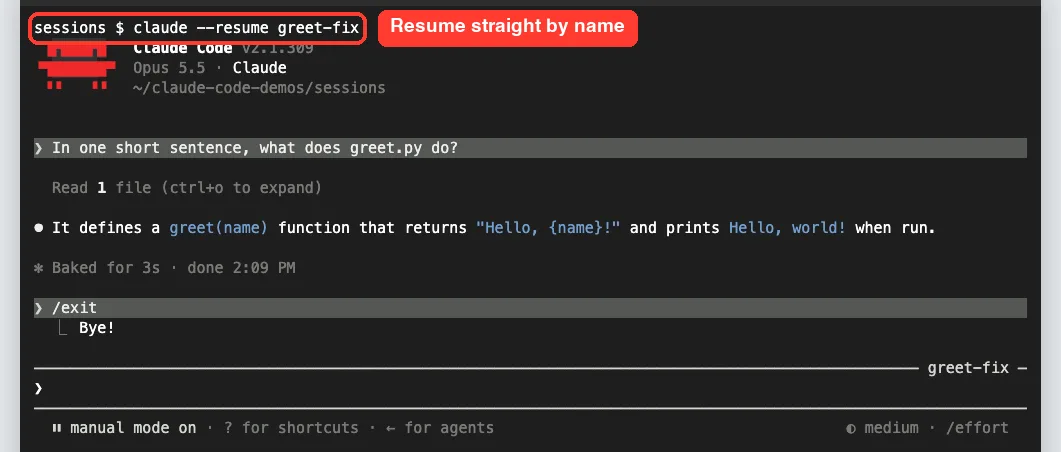This screenshot has width=1061, height=452.
Task: Click the 'Opus 5.5 · Claude' model line
Action: [210, 68]
